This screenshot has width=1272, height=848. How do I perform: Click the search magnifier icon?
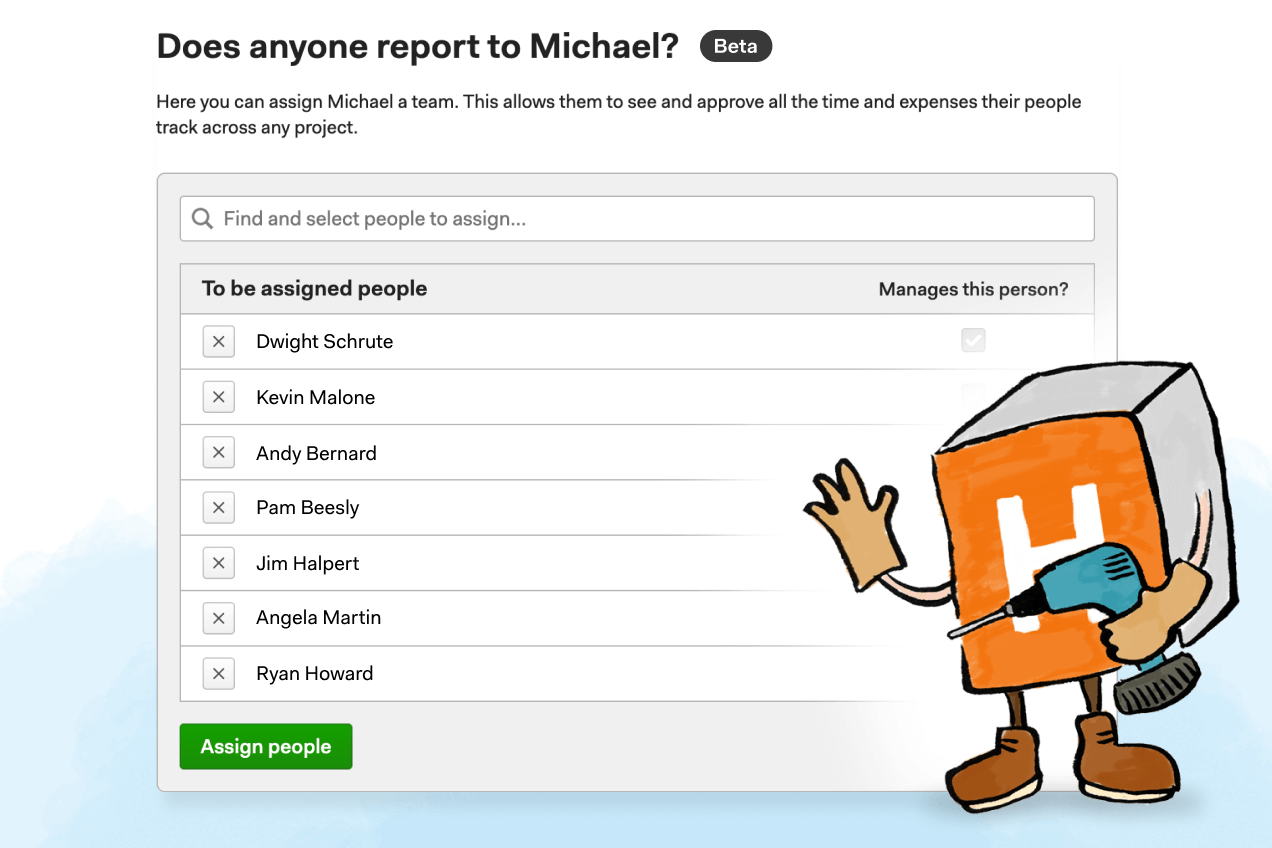click(202, 218)
